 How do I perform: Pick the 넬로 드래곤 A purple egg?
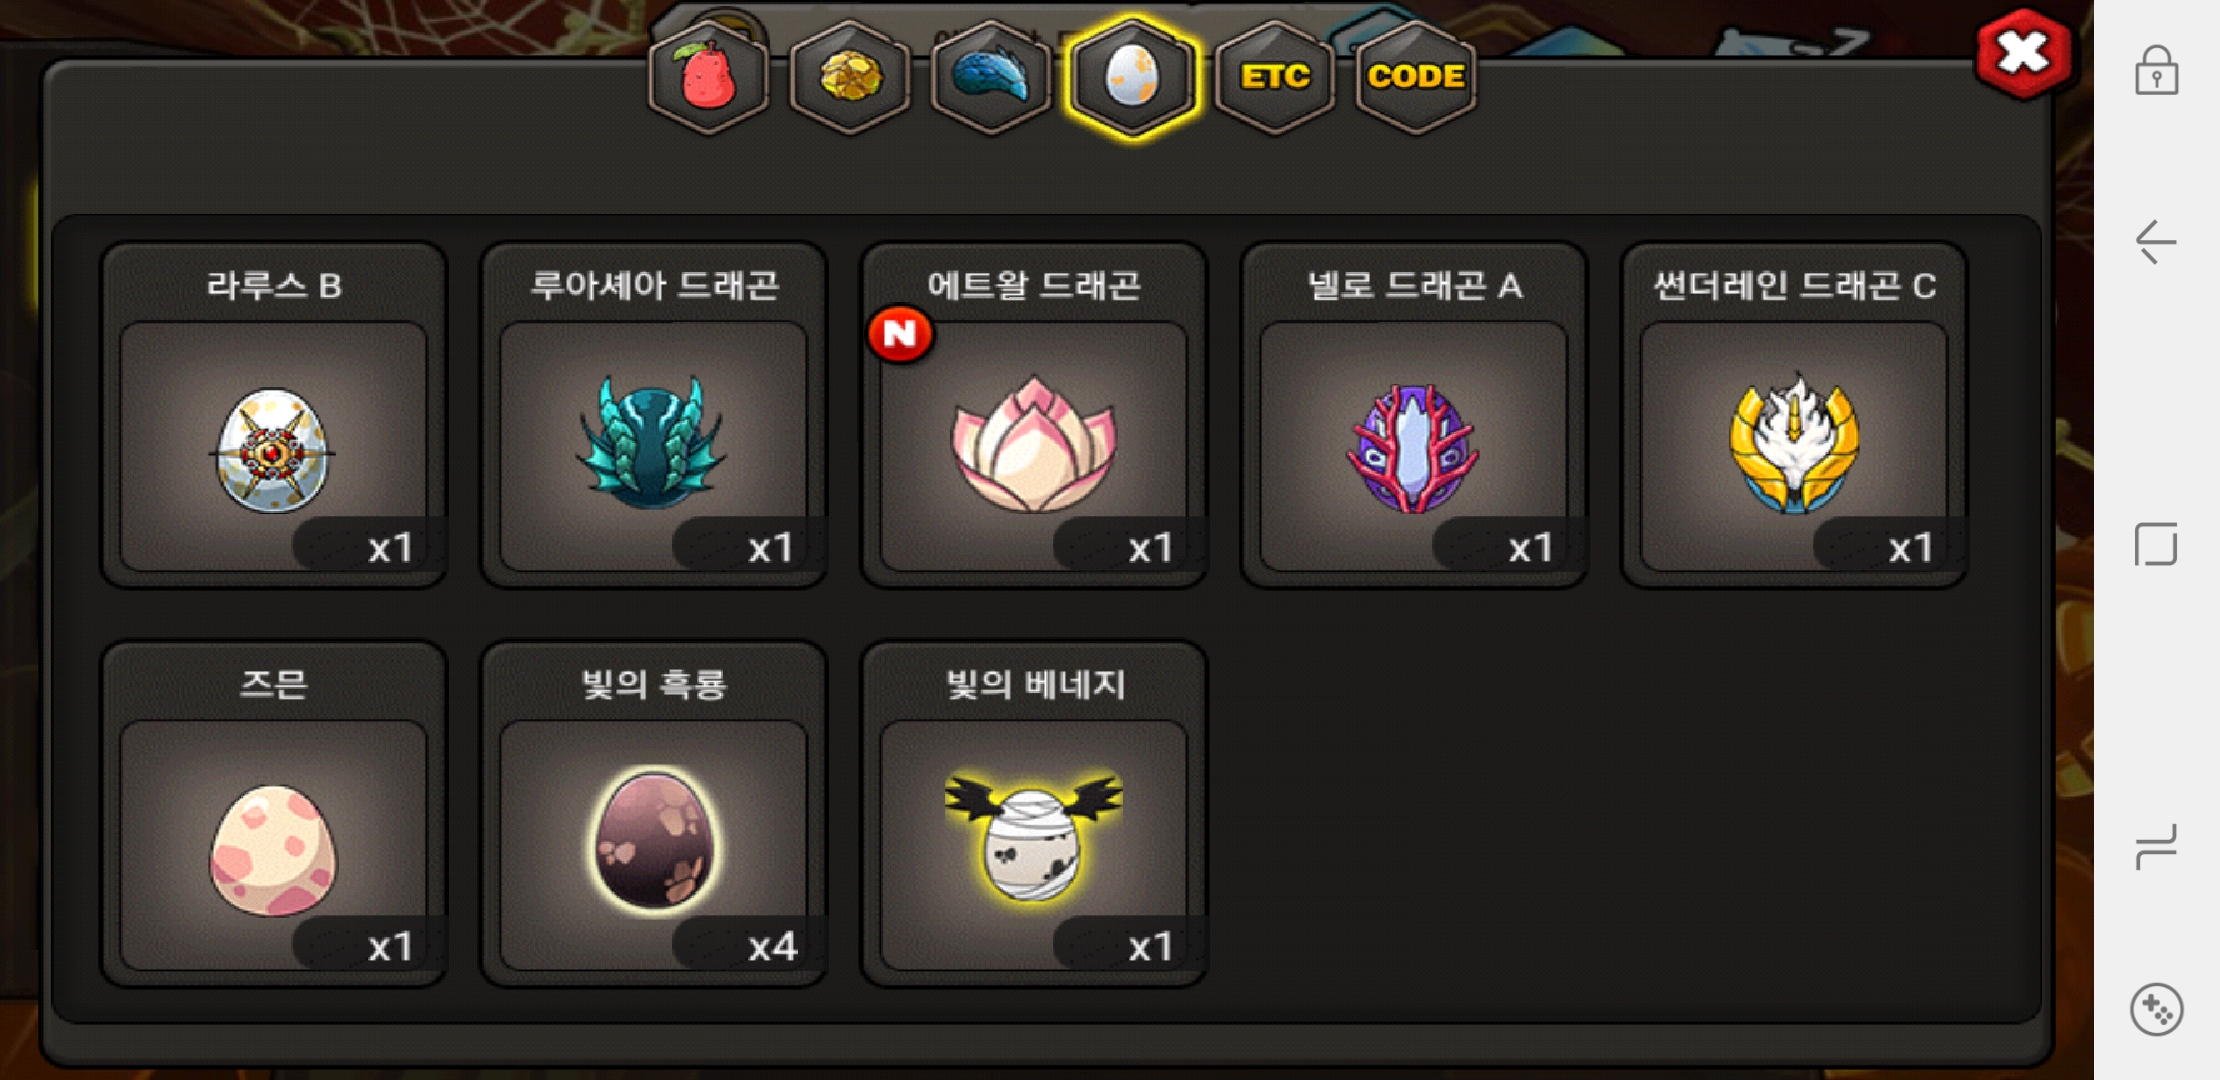point(1413,415)
